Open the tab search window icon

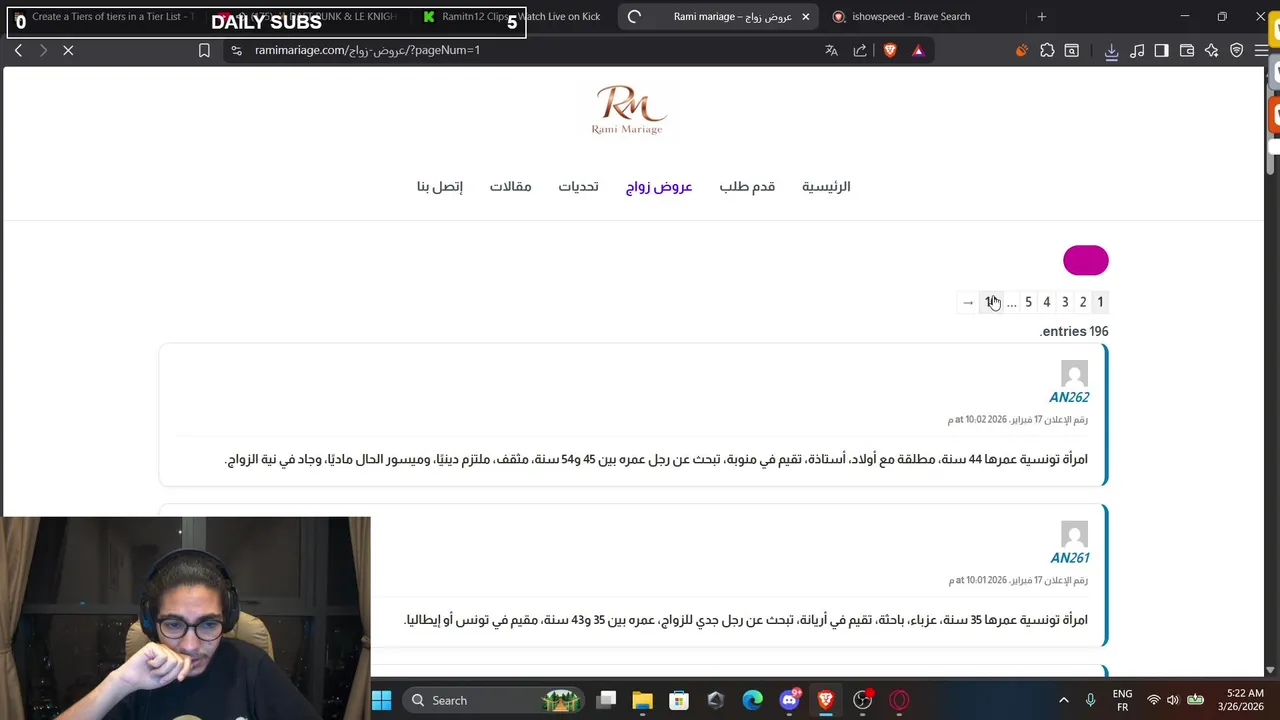[x=1071, y=50]
